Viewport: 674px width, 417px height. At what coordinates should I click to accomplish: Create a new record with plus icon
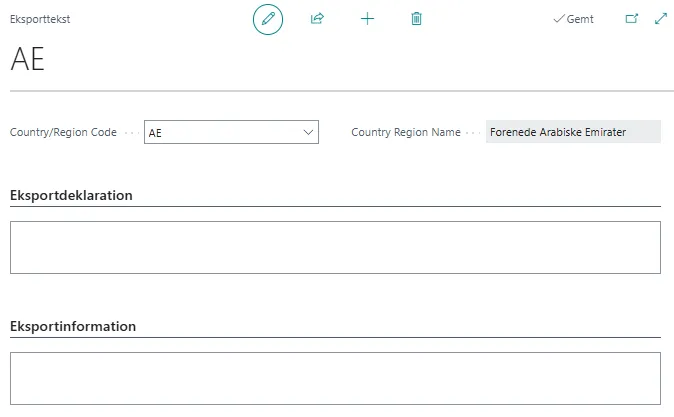point(367,19)
